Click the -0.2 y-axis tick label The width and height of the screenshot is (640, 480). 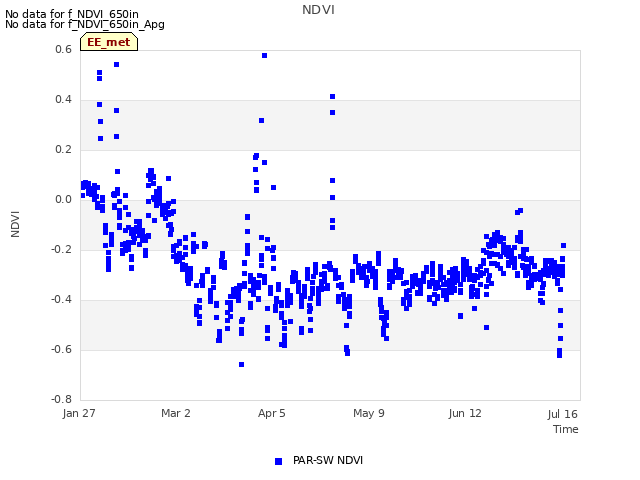[x=61, y=249]
